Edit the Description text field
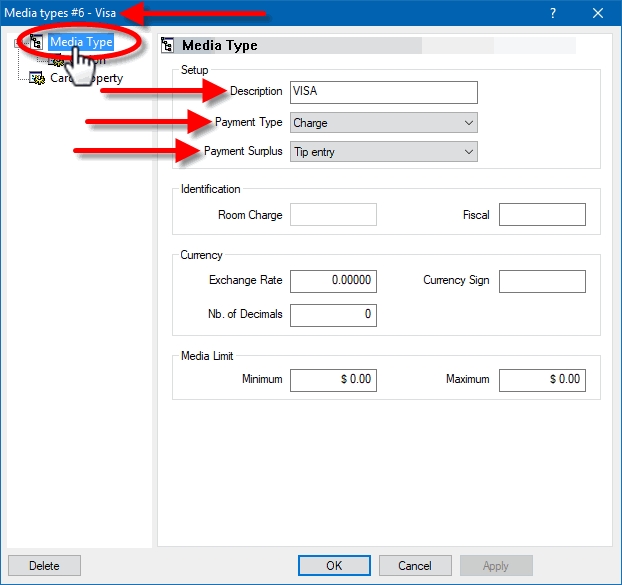 tap(383, 92)
